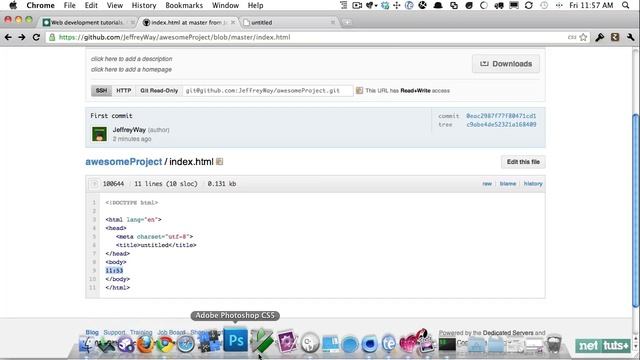The height and width of the screenshot is (360, 640).
Task: Open a new tab with plus button
Action: pos(347,22)
